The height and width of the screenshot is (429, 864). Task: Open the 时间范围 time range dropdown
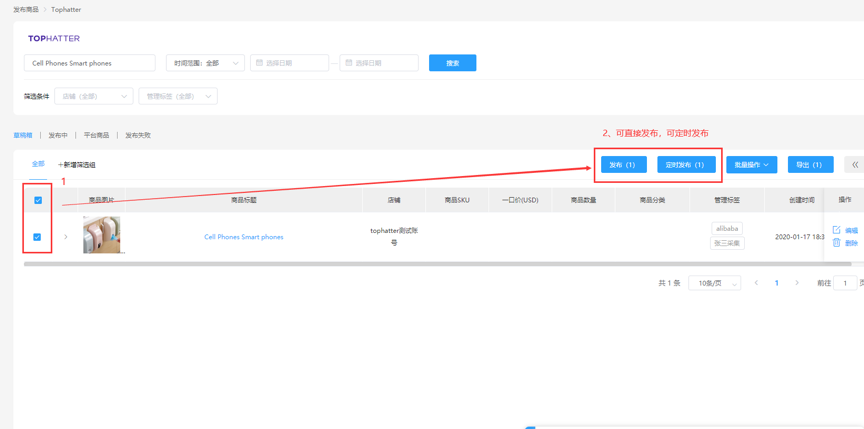pos(205,63)
